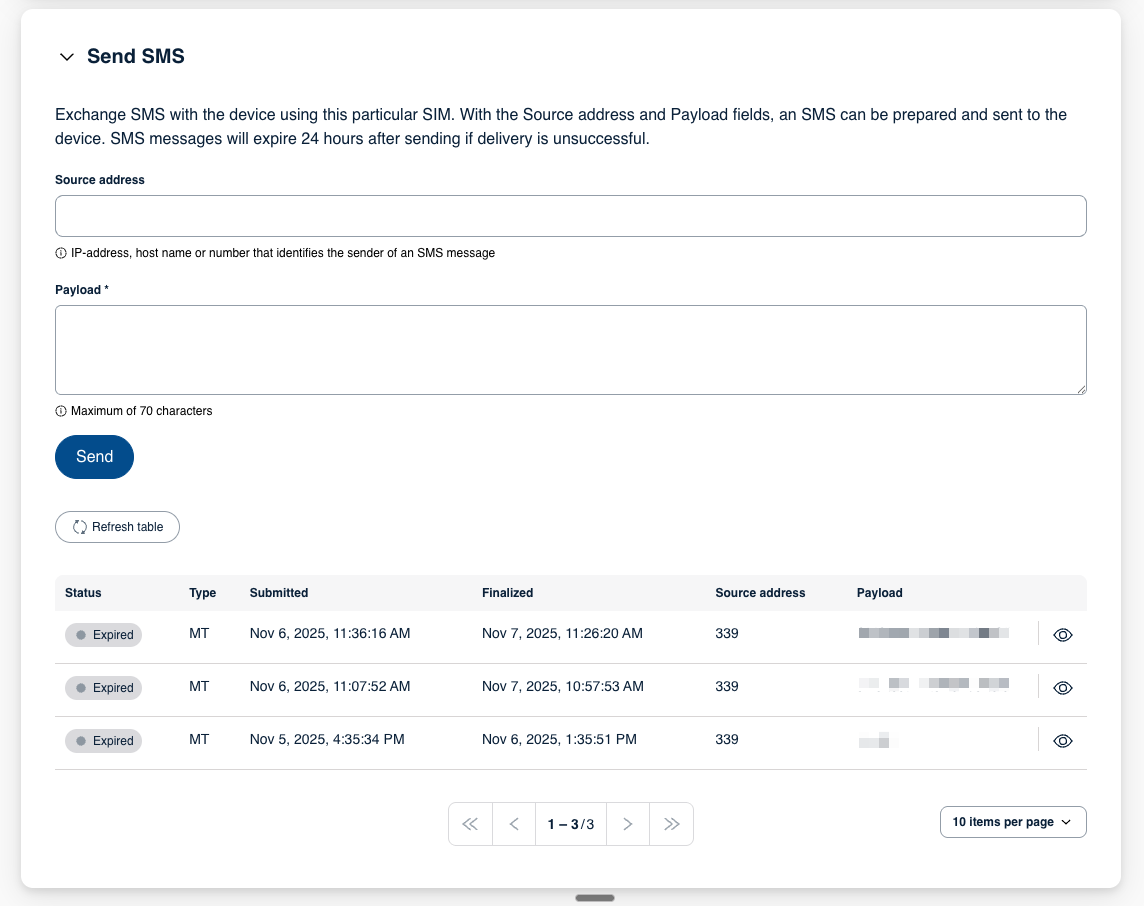1144x906 pixels.
Task: Click the info icon beside Maximum of 70 characters
Action: [x=61, y=411]
